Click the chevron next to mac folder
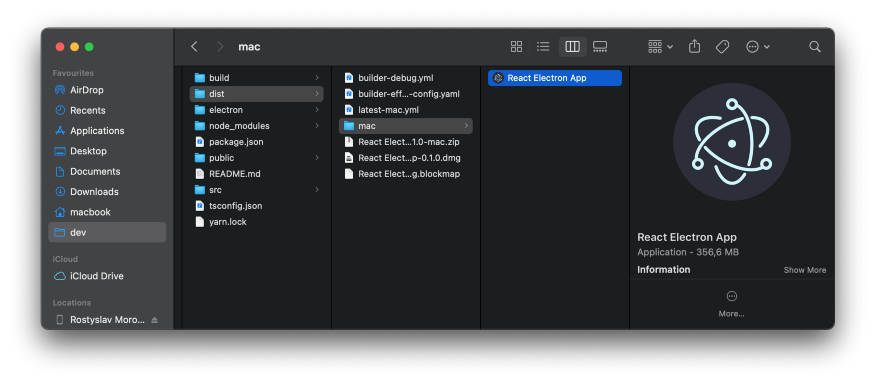The height and width of the screenshot is (383, 875). [466, 126]
